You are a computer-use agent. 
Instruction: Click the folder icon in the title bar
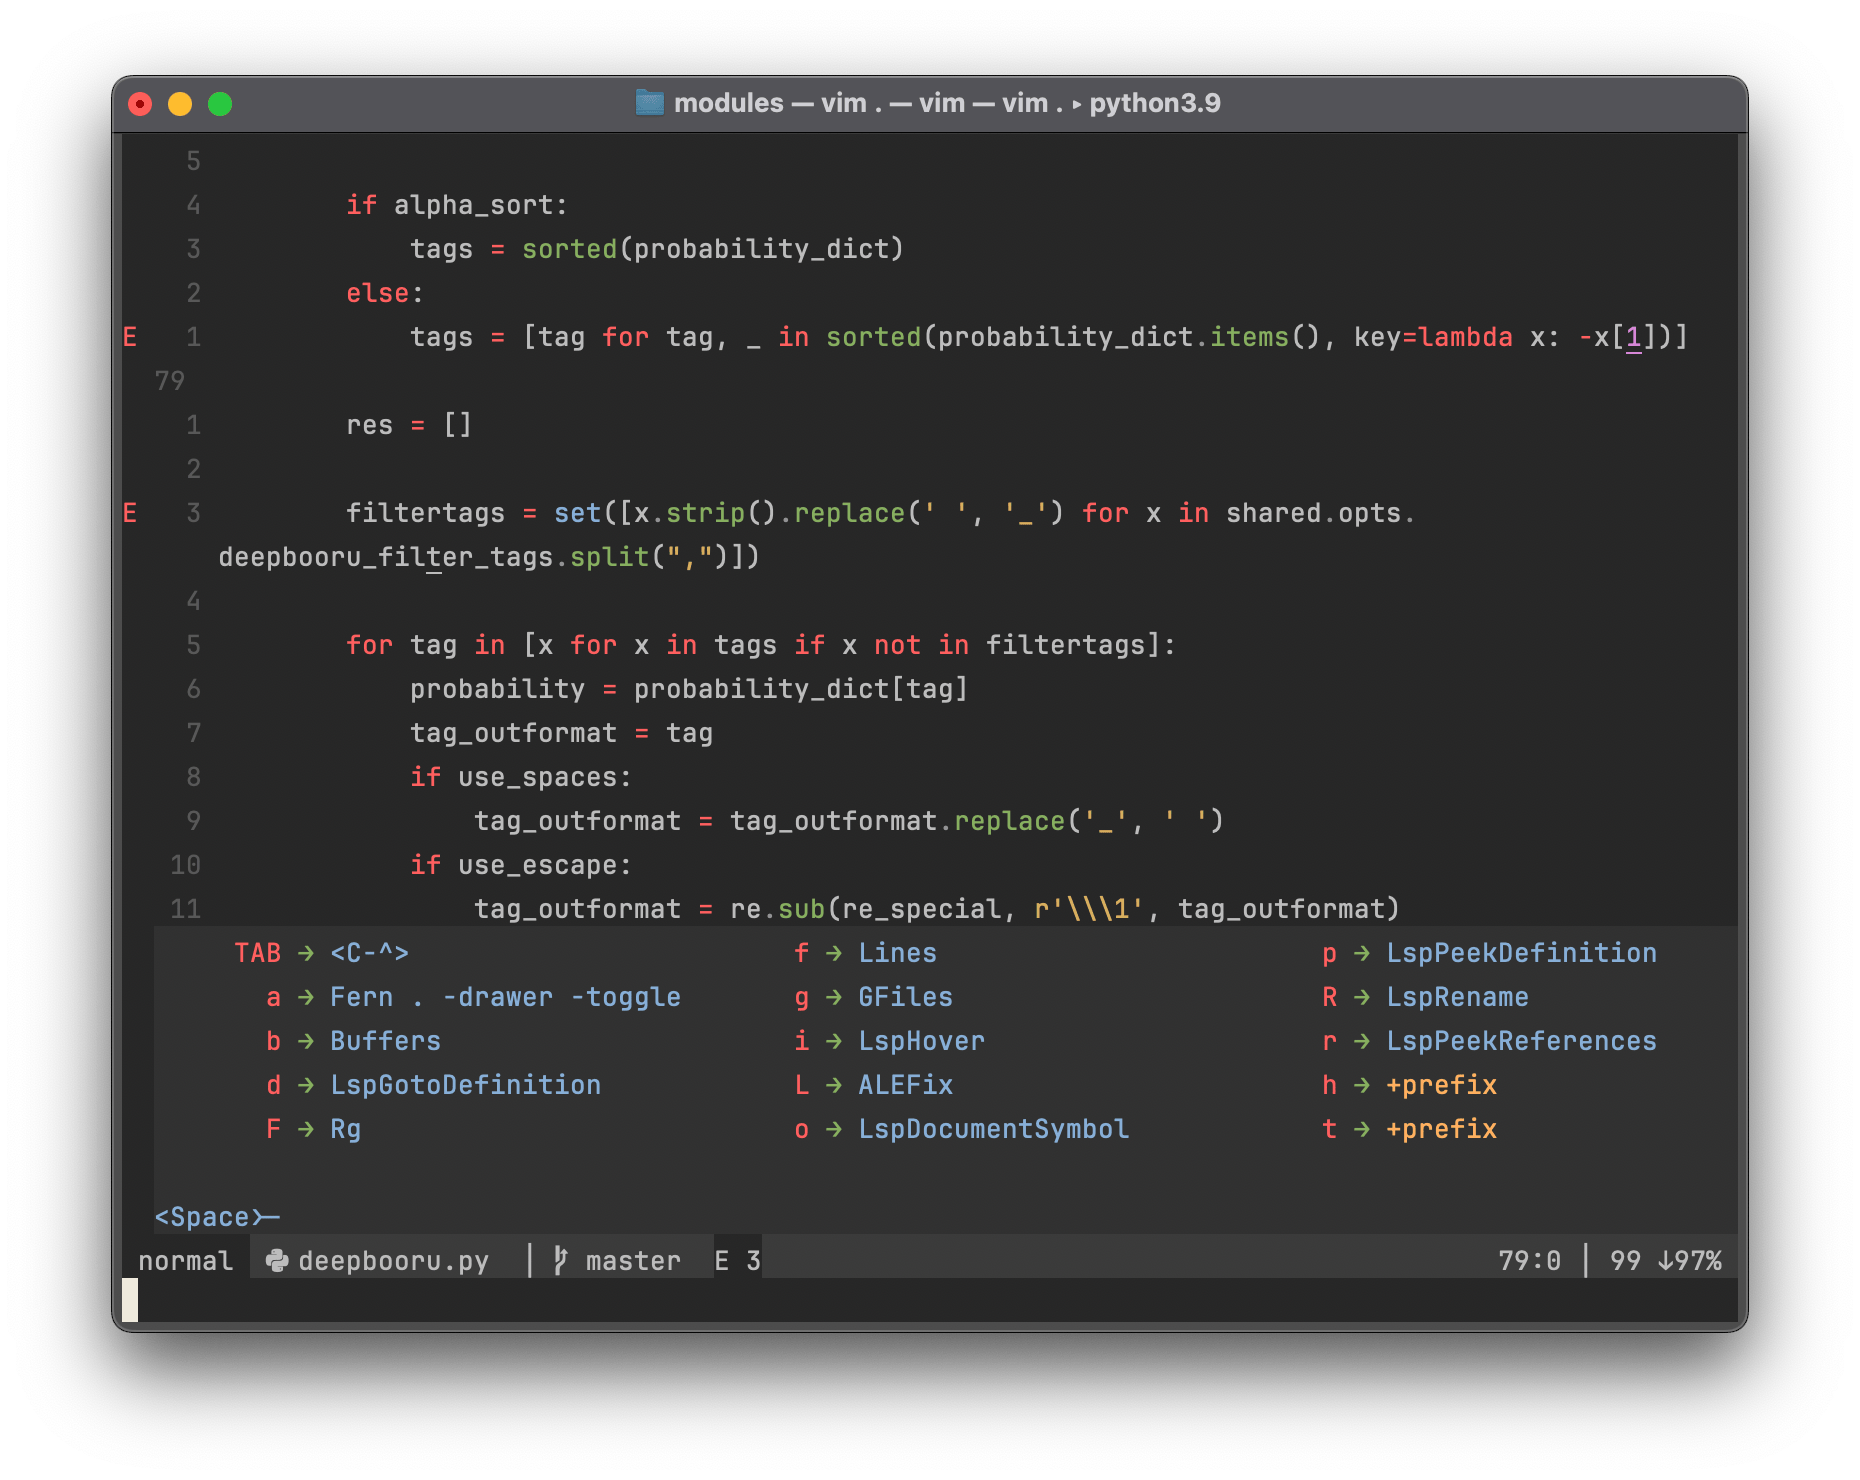650,103
